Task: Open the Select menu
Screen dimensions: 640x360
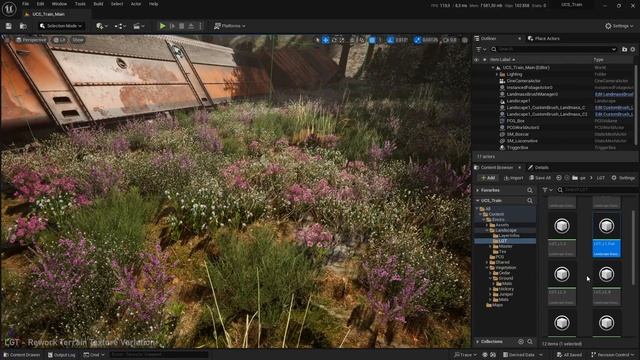Action: tap(117, 4)
